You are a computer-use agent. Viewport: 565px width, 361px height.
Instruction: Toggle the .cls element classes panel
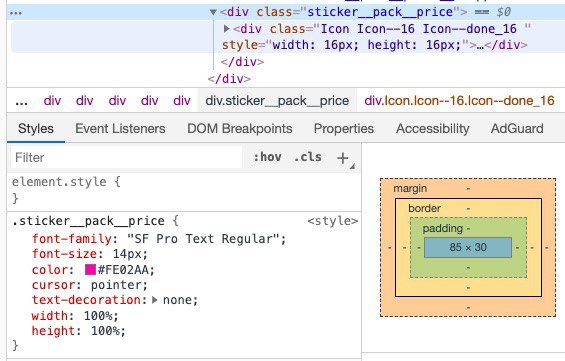coord(308,157)
